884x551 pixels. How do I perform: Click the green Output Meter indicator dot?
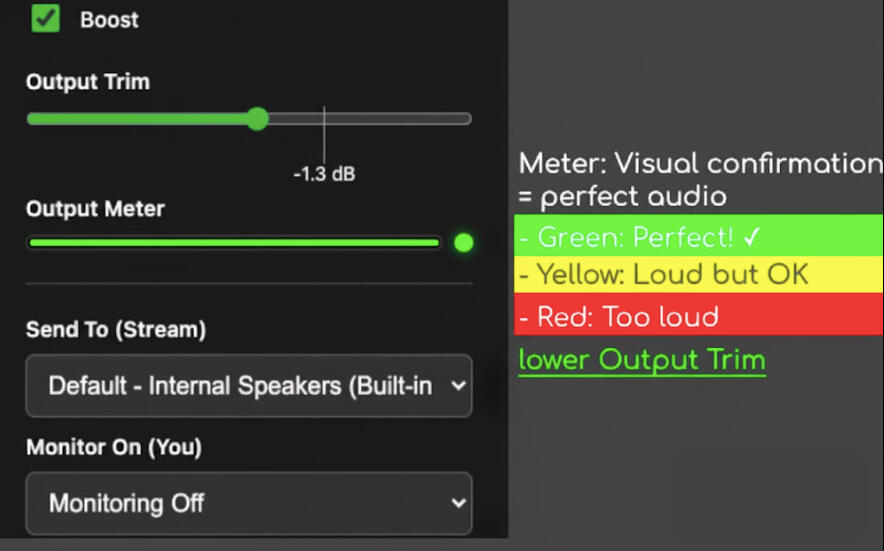(x=463, y=242)
